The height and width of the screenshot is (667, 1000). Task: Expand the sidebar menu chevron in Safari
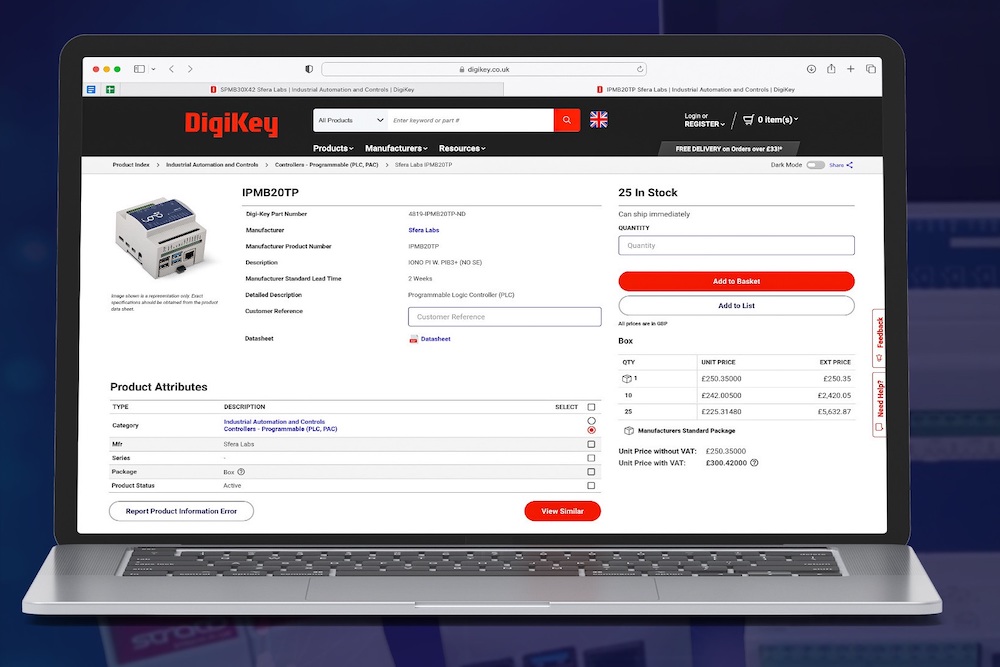153,69
